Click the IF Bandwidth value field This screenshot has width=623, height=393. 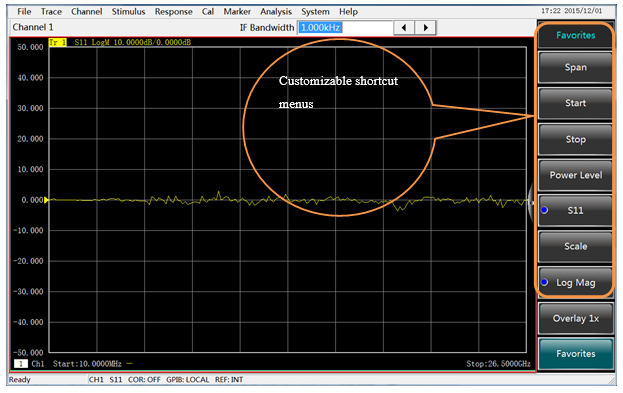(345, 28)
